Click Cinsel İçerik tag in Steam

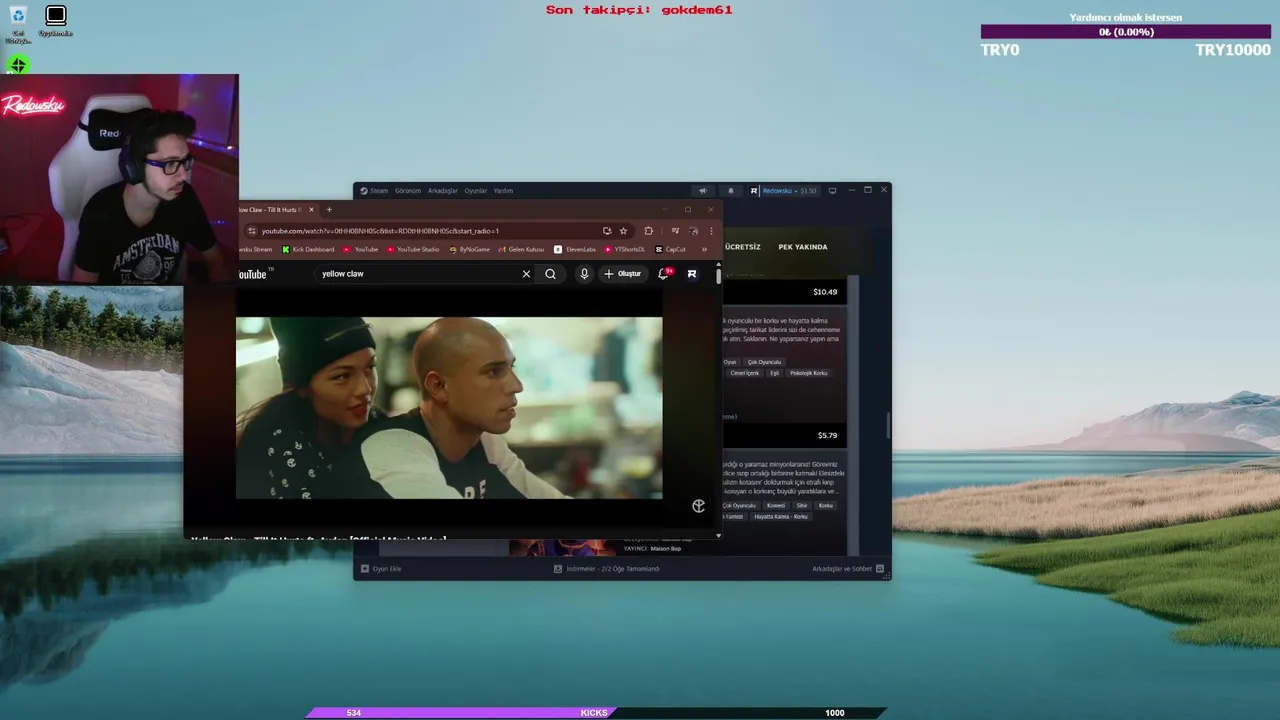point(745,373)
